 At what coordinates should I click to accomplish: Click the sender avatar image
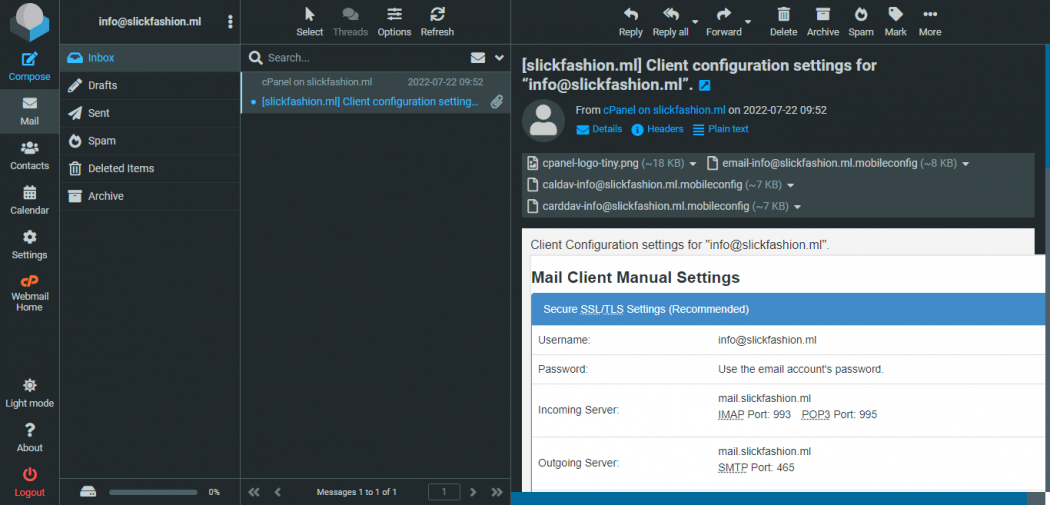pyautogui.click(x=543, y=121)
